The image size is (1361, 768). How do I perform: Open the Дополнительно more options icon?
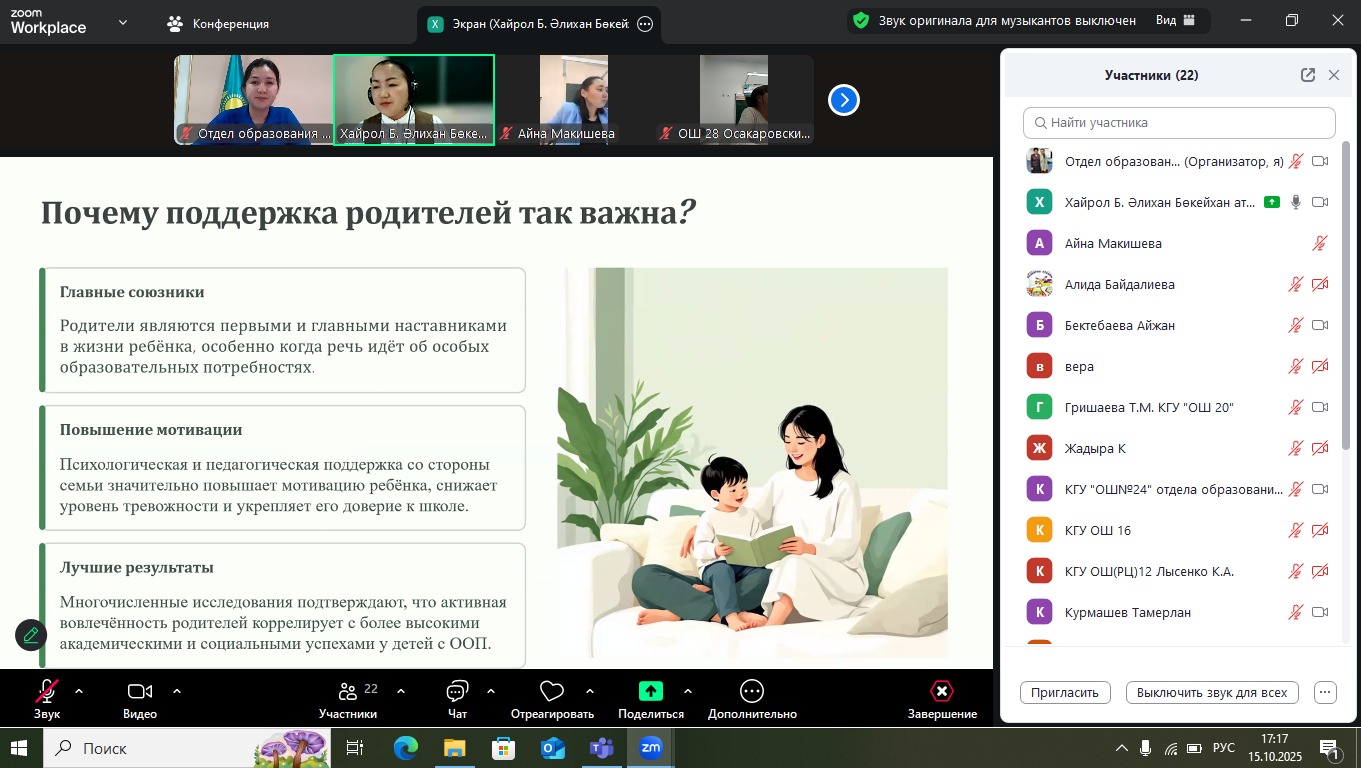(x=751, y=691)
